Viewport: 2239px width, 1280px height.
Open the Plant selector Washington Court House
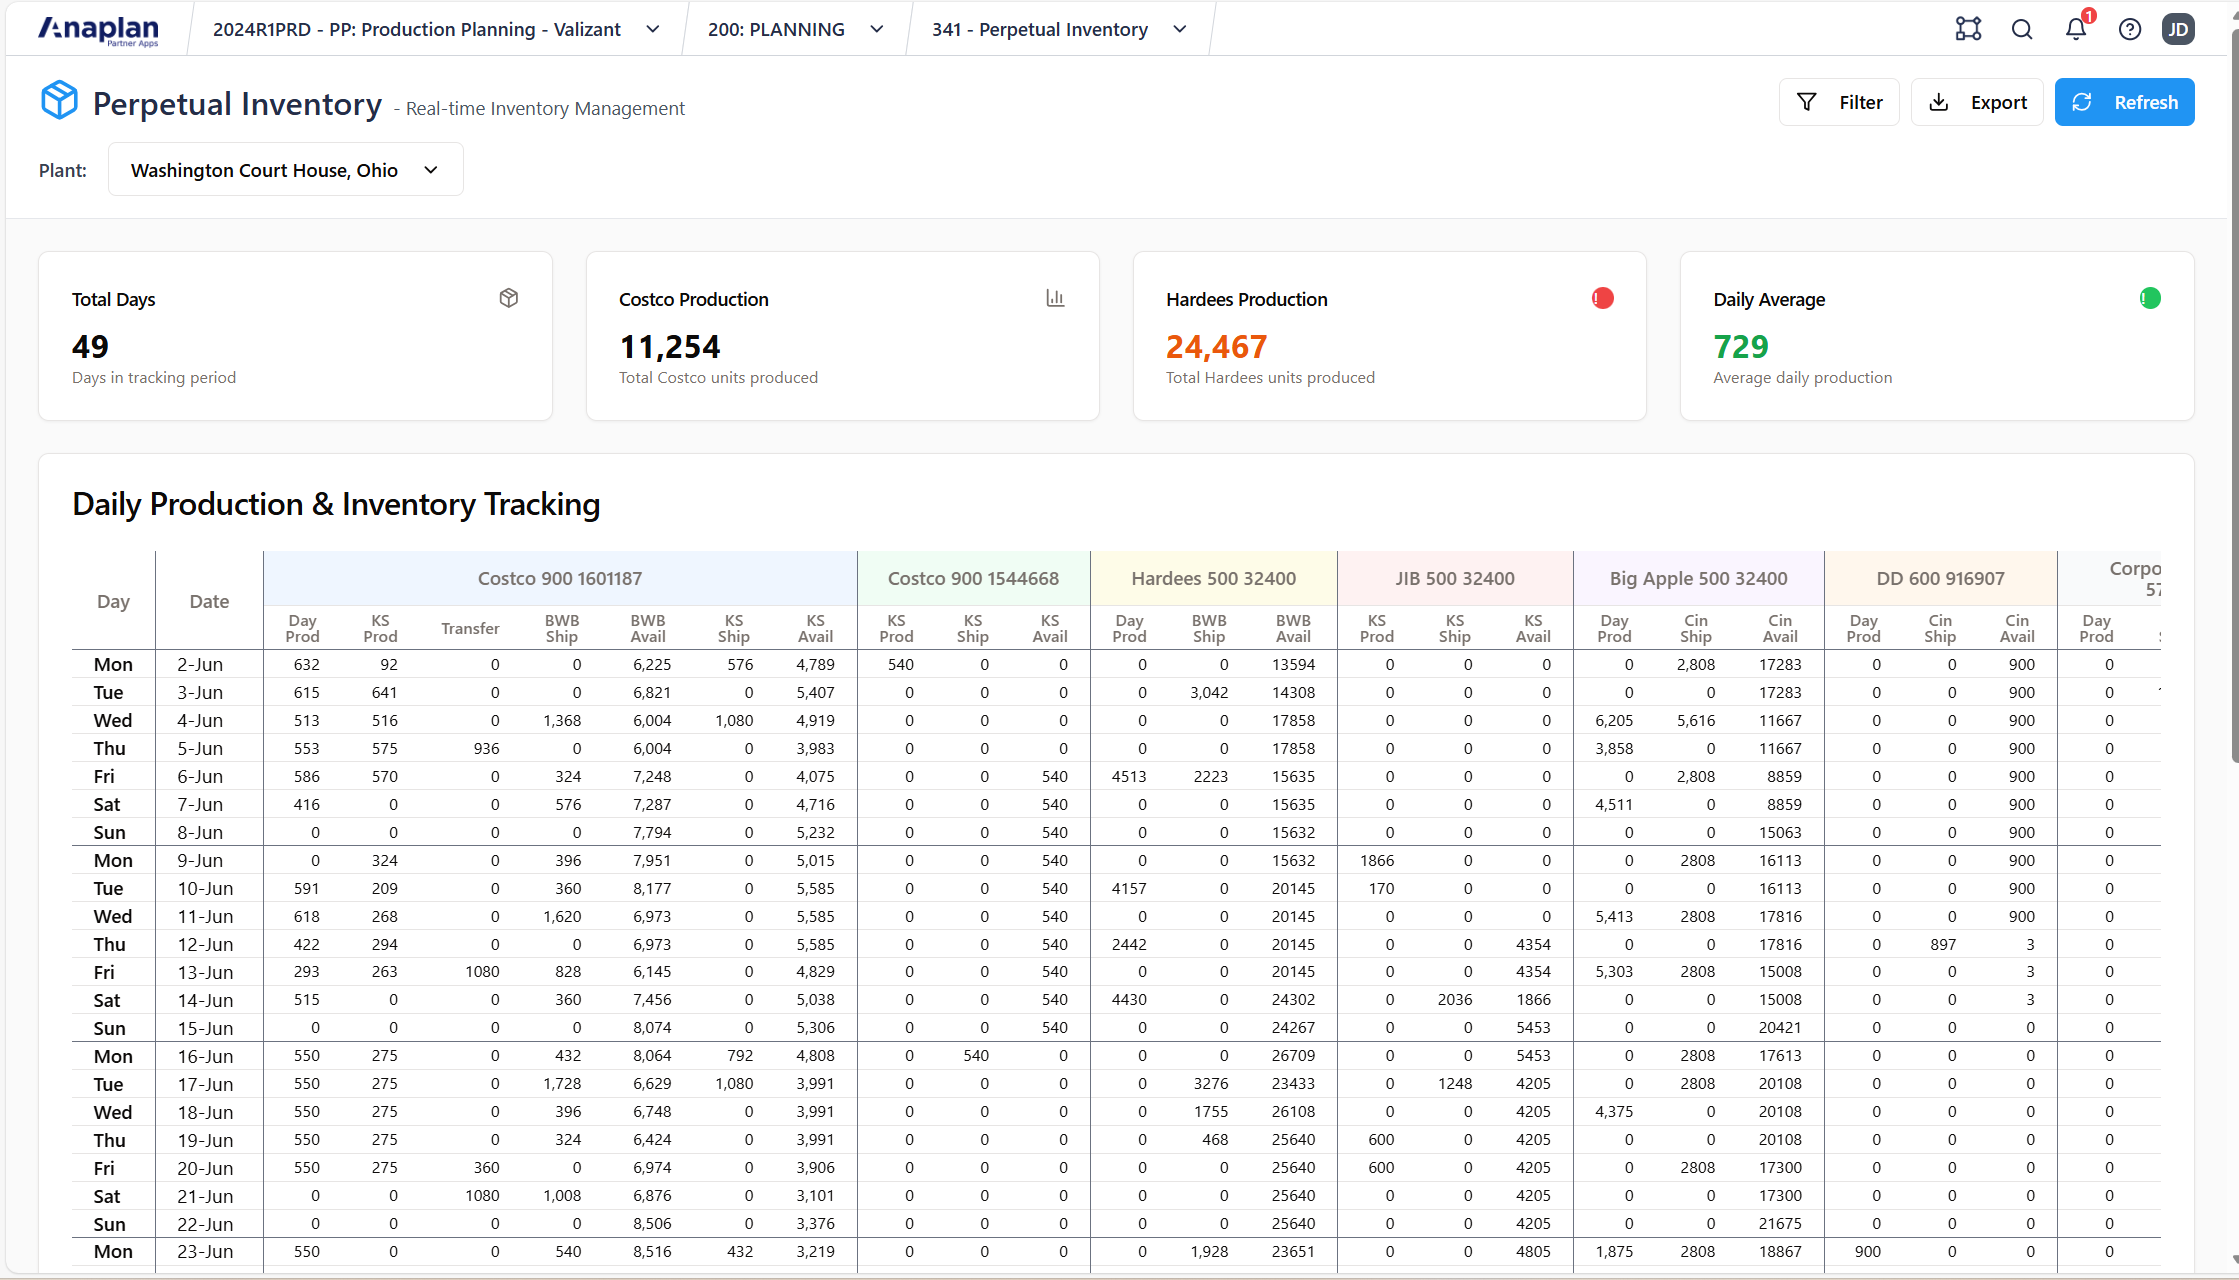pos(285,170)
